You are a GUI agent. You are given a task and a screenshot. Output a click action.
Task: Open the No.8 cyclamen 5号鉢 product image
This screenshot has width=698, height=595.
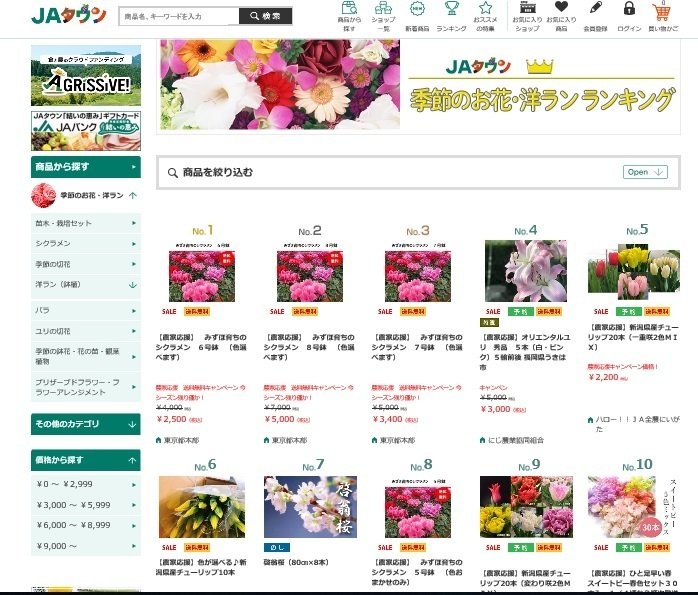click(418, 508)
